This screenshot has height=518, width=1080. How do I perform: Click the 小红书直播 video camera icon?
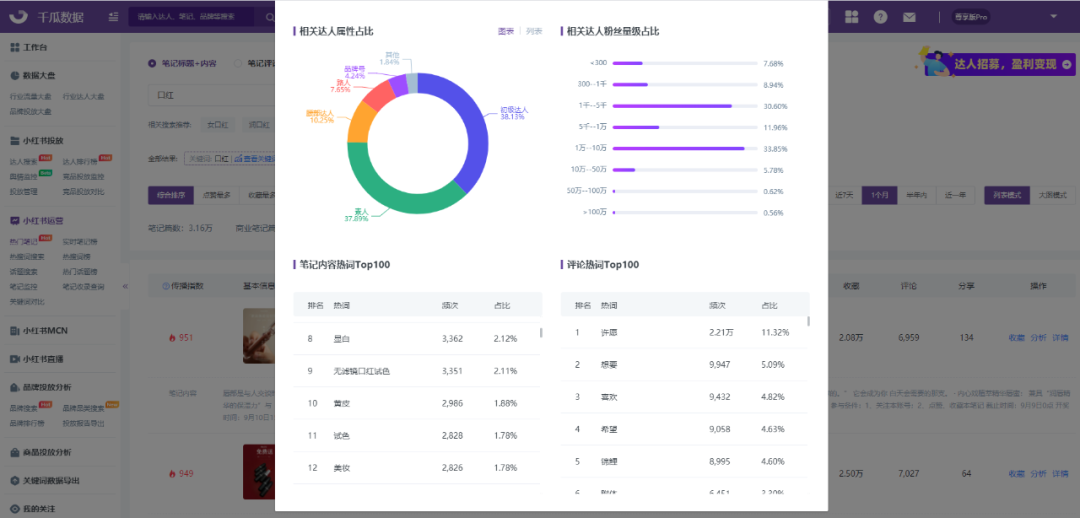pyautogui.click(x=14, y=359)
